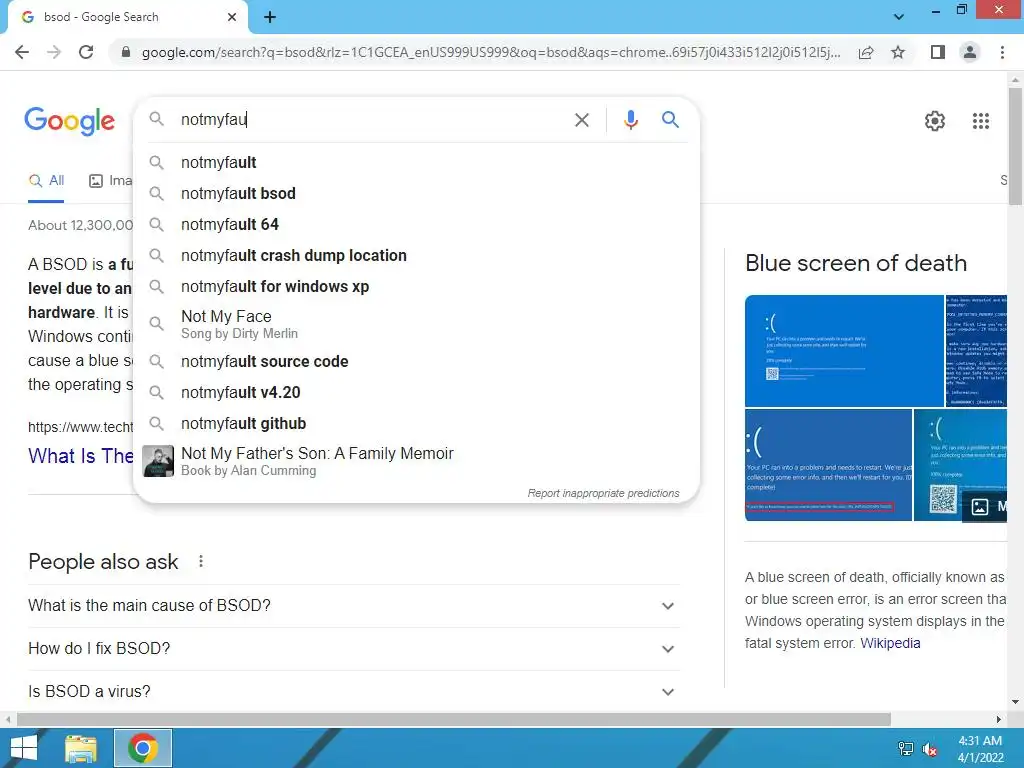
Task: Choose 'notmyfault v4.20' suggestion
Action: pyautogui.click(x=416, y=392)
